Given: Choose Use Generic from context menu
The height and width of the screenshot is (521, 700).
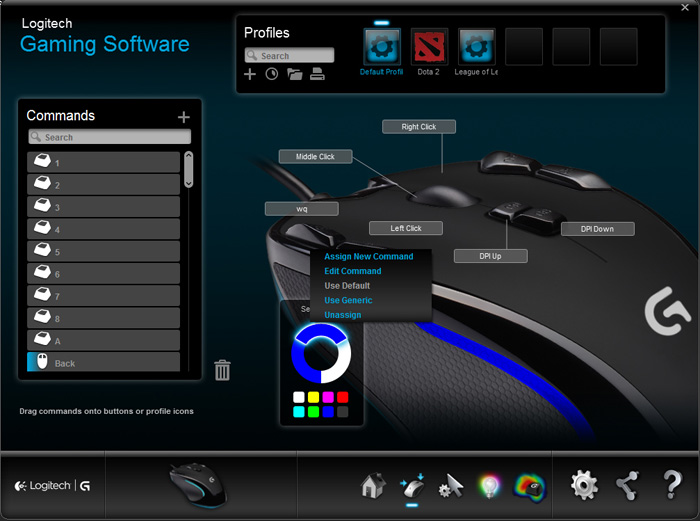Looking at the screenshot, I should pos(348,300).
